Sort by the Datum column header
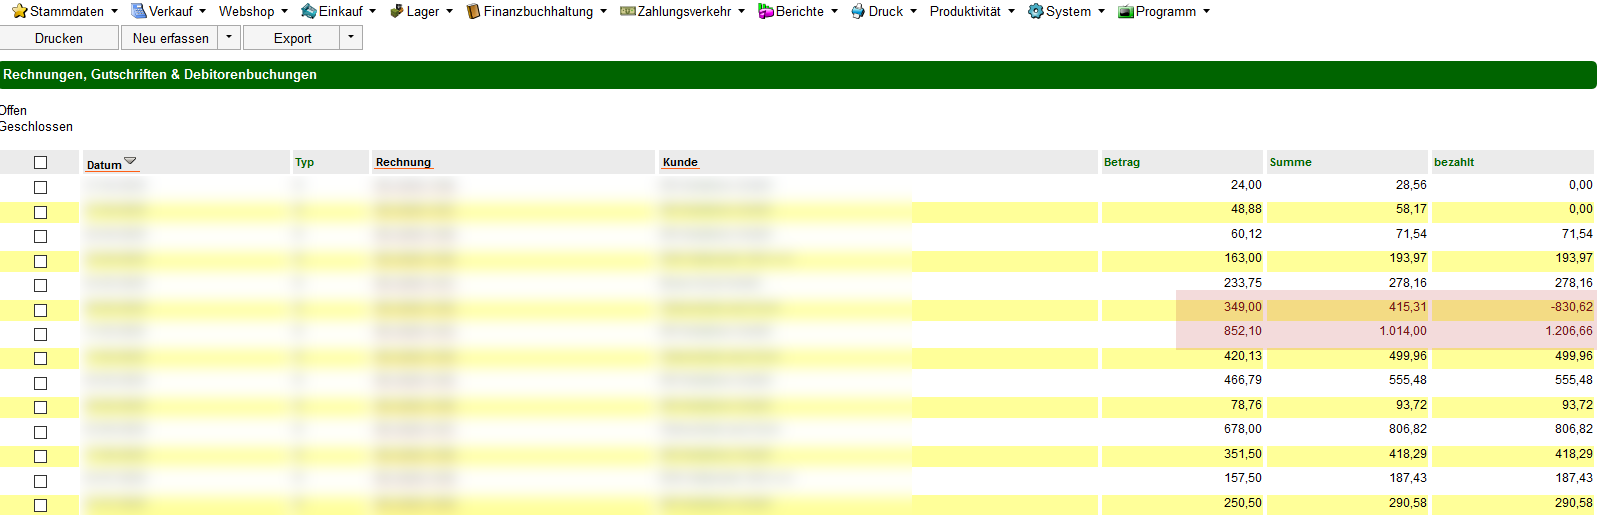This screenshot has height=515, width=1597. click(x=104, y=165)
